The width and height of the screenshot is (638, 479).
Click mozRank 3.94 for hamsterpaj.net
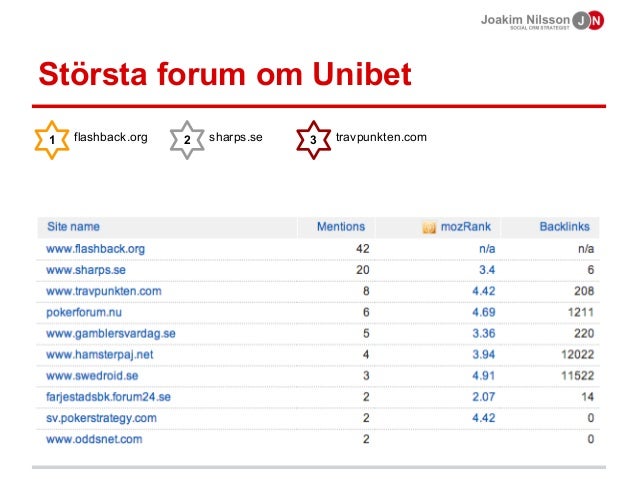click(x=483, y=354)
